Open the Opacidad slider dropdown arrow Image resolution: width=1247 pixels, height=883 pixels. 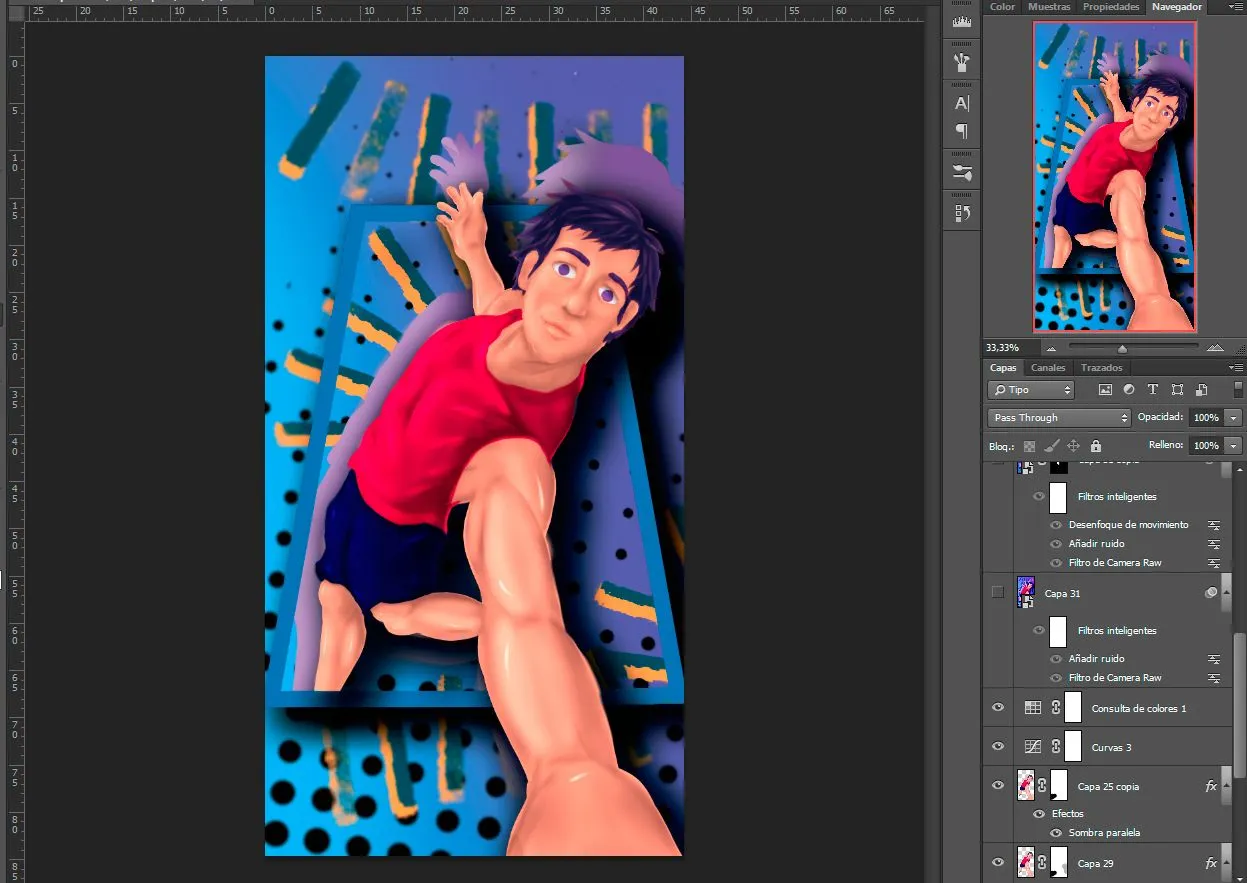(x=1234, y=418)
